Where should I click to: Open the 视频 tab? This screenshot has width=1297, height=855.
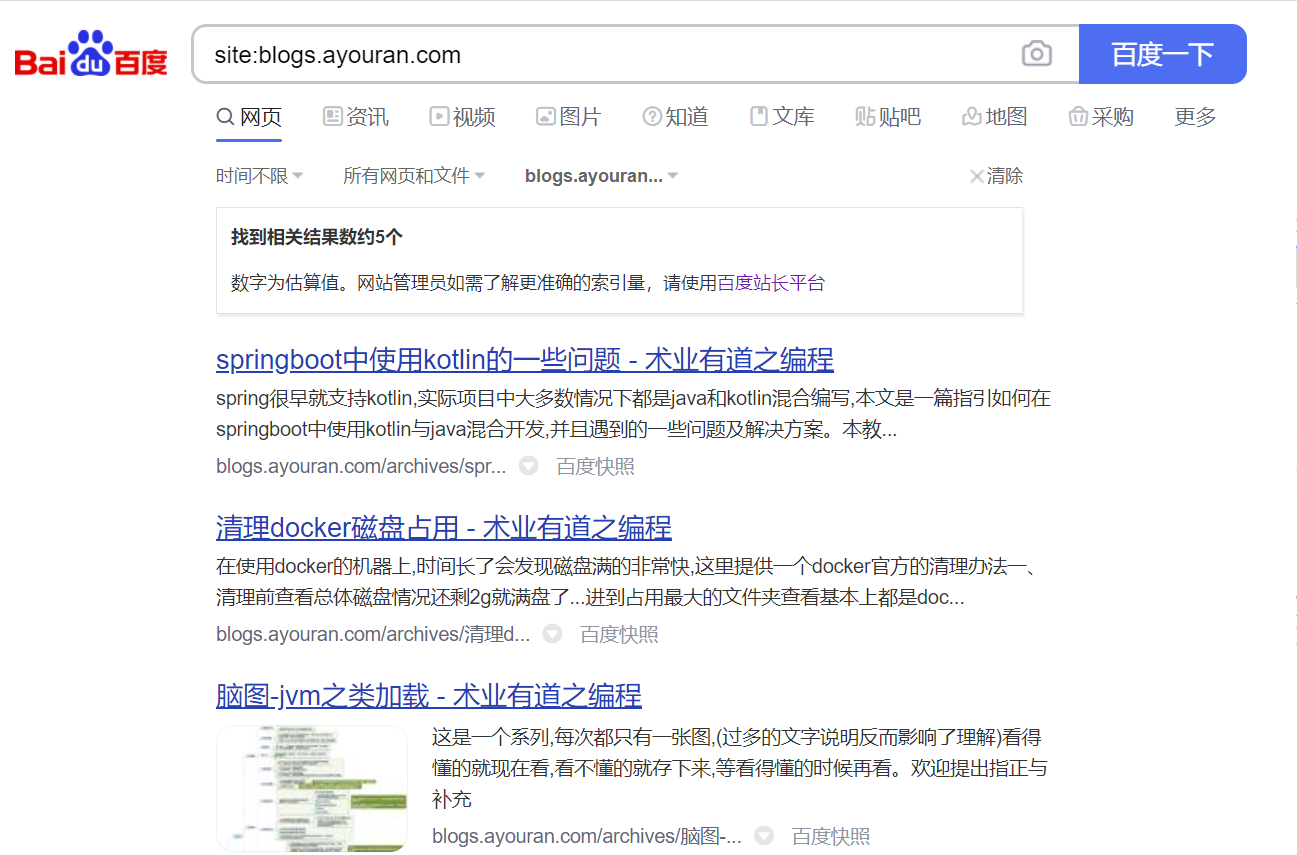pyautogui.click(x=463, y=117)
